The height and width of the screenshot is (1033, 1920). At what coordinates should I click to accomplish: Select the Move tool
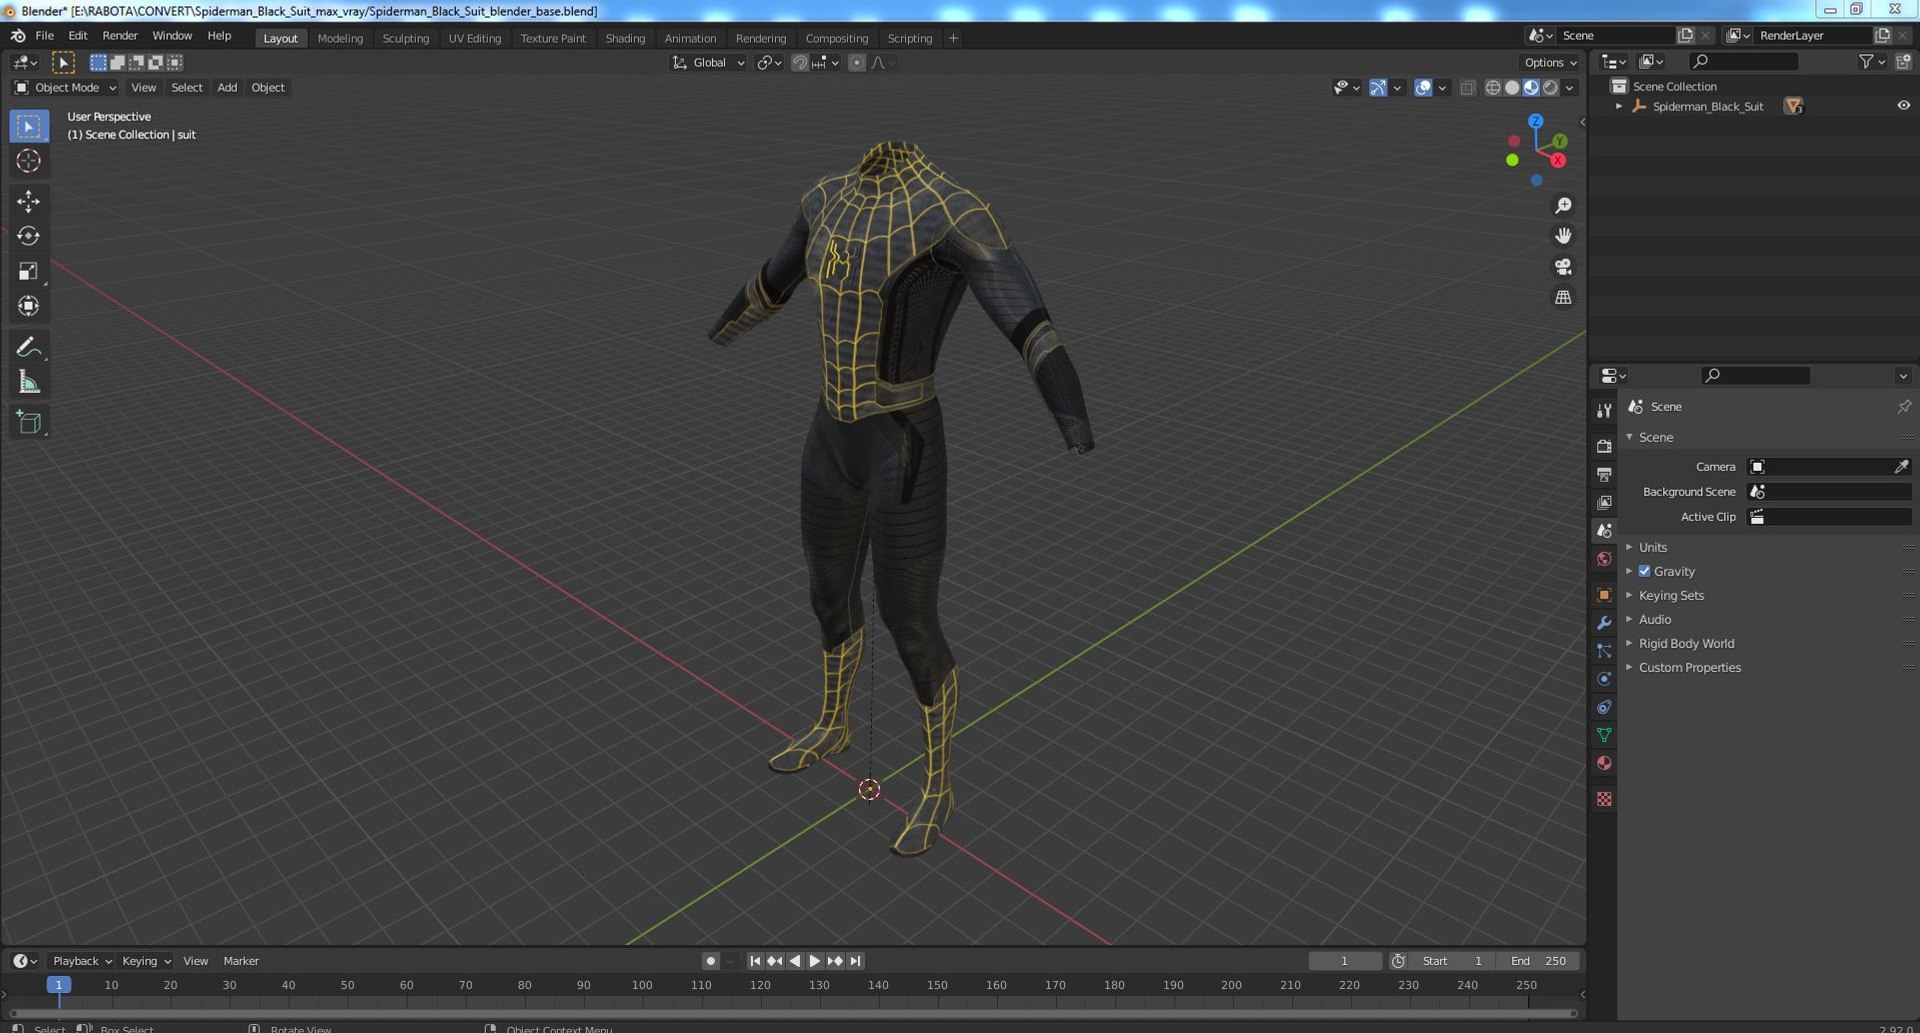pos(28,201)
